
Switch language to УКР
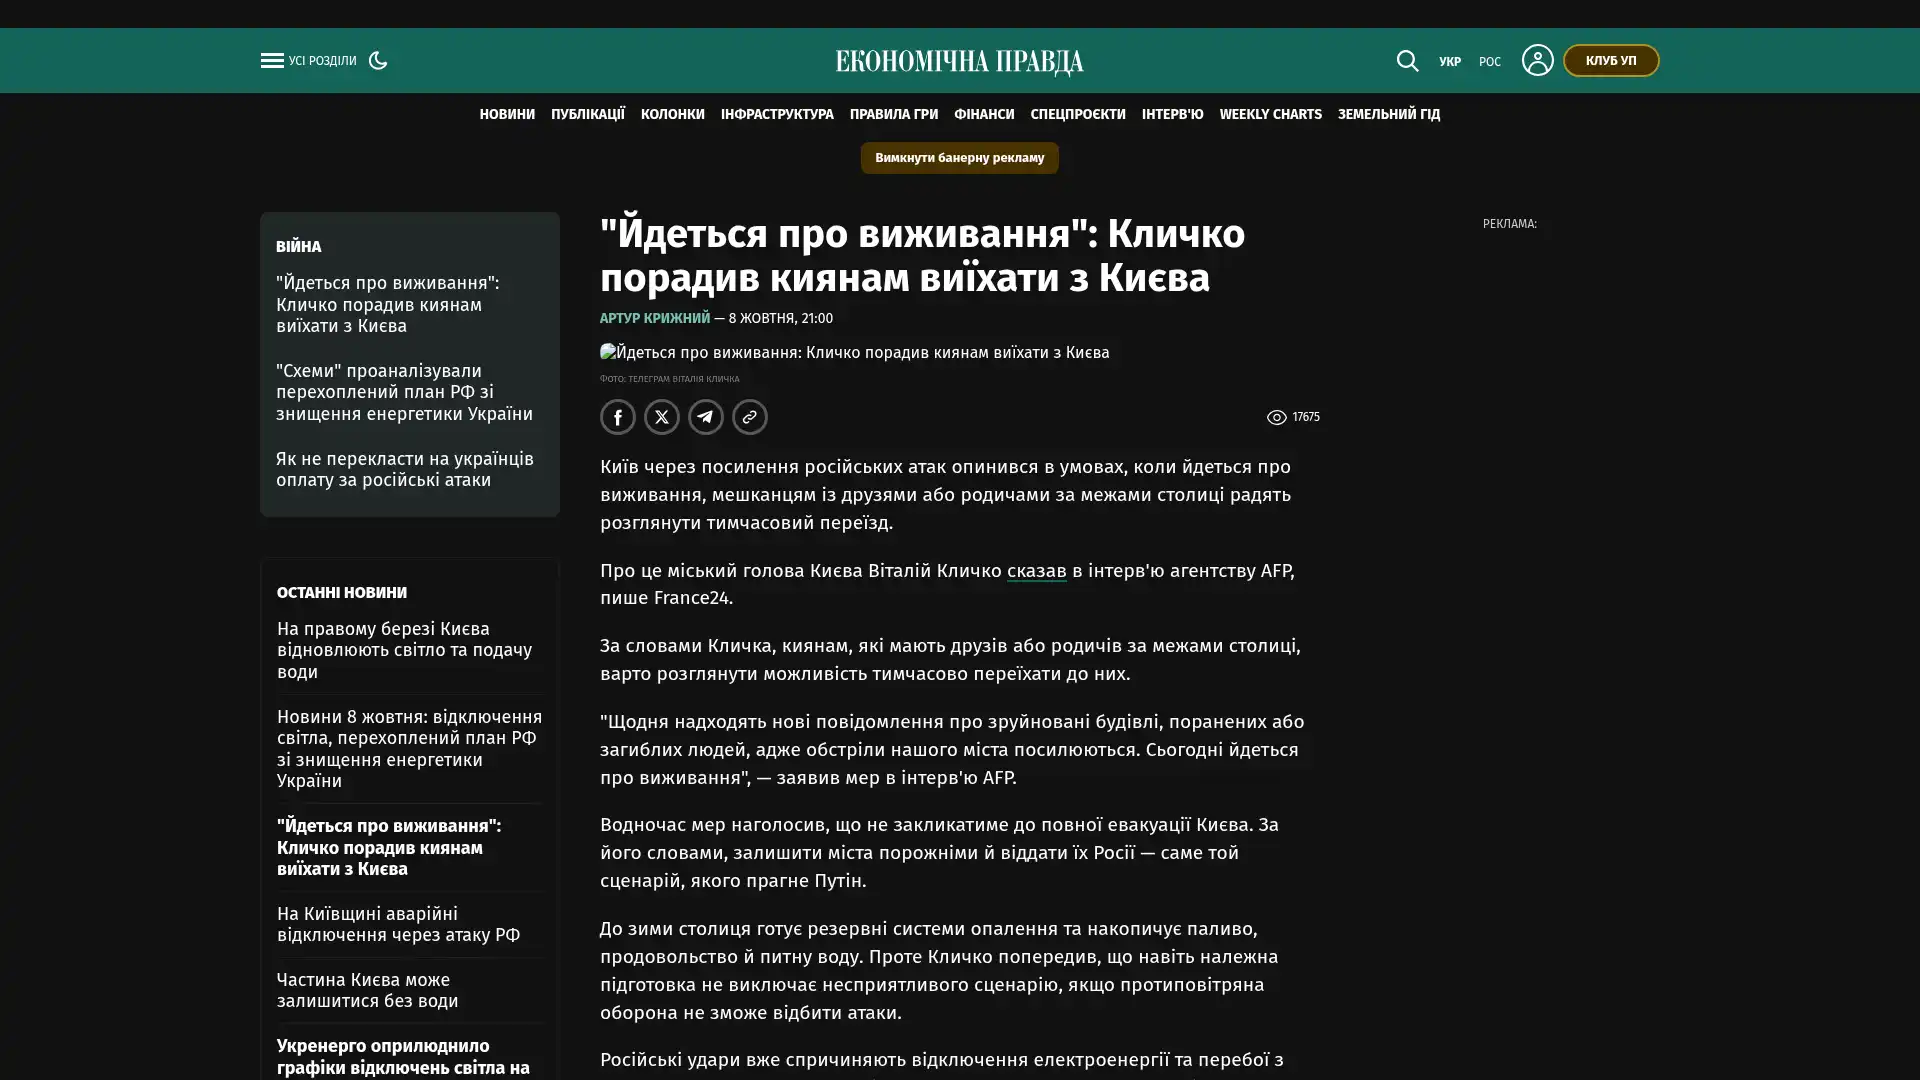(1450, 62)
